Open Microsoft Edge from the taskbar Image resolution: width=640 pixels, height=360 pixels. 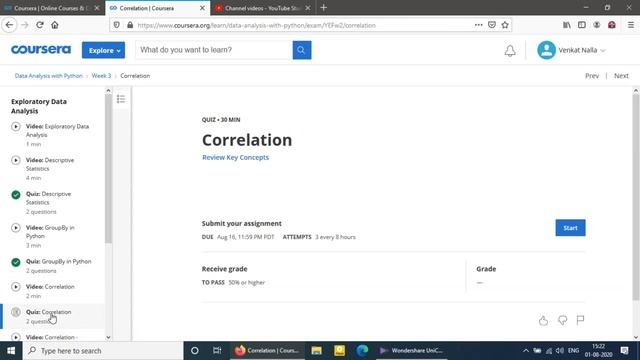coord(362,351)
